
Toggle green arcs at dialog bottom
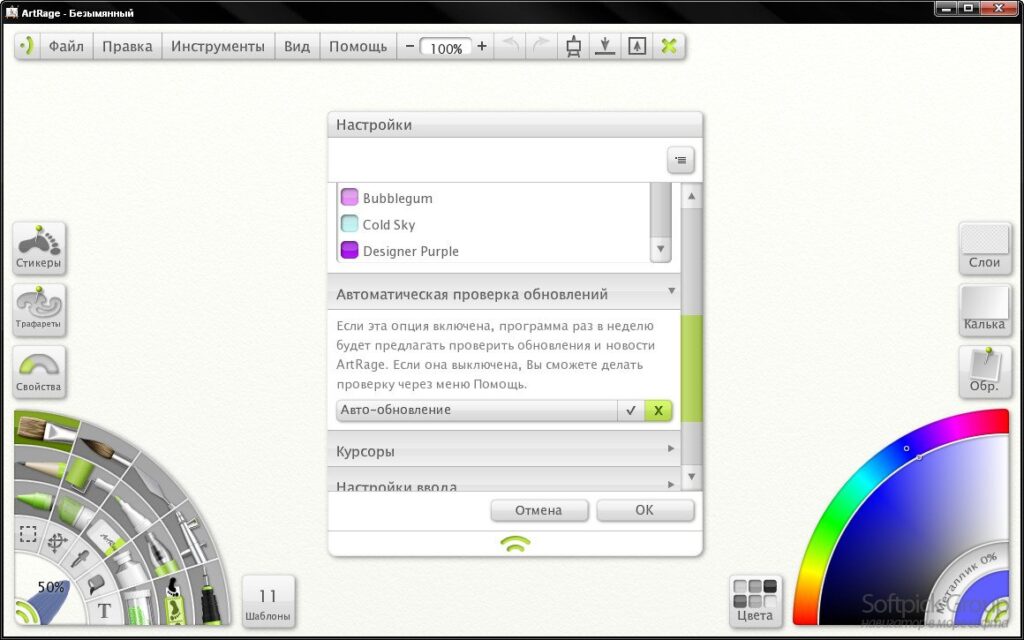[x=515, y=543]
